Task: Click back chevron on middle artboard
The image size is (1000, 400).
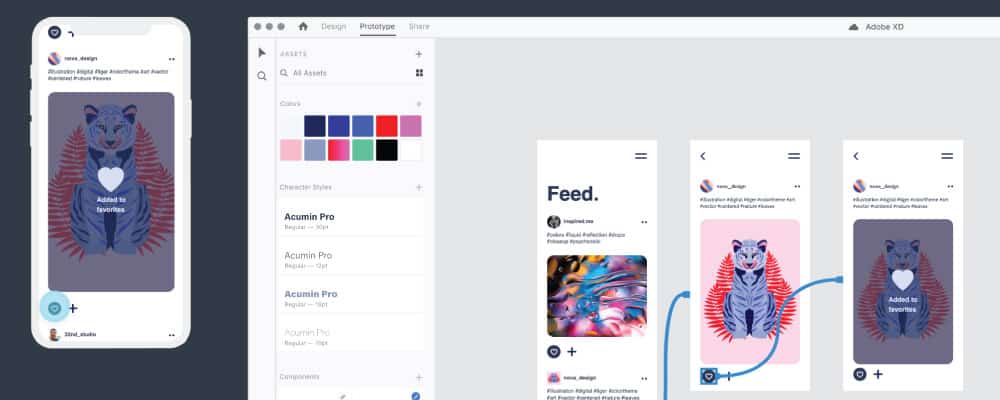Action: click(x=703, y=156)
